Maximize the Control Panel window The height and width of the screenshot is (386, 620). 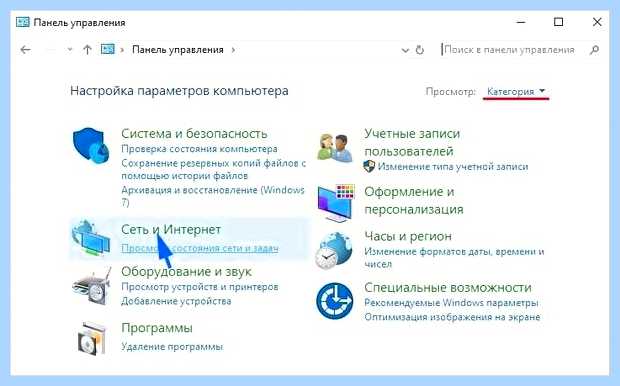[x=558, y=22]
